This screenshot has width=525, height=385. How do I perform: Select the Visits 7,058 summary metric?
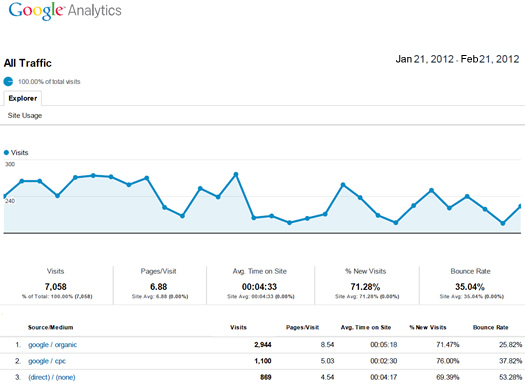[x=56, y=285]
